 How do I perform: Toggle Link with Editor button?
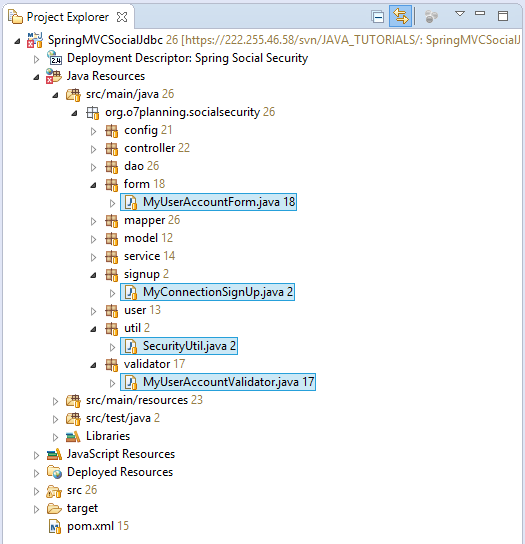coord(400,16)
